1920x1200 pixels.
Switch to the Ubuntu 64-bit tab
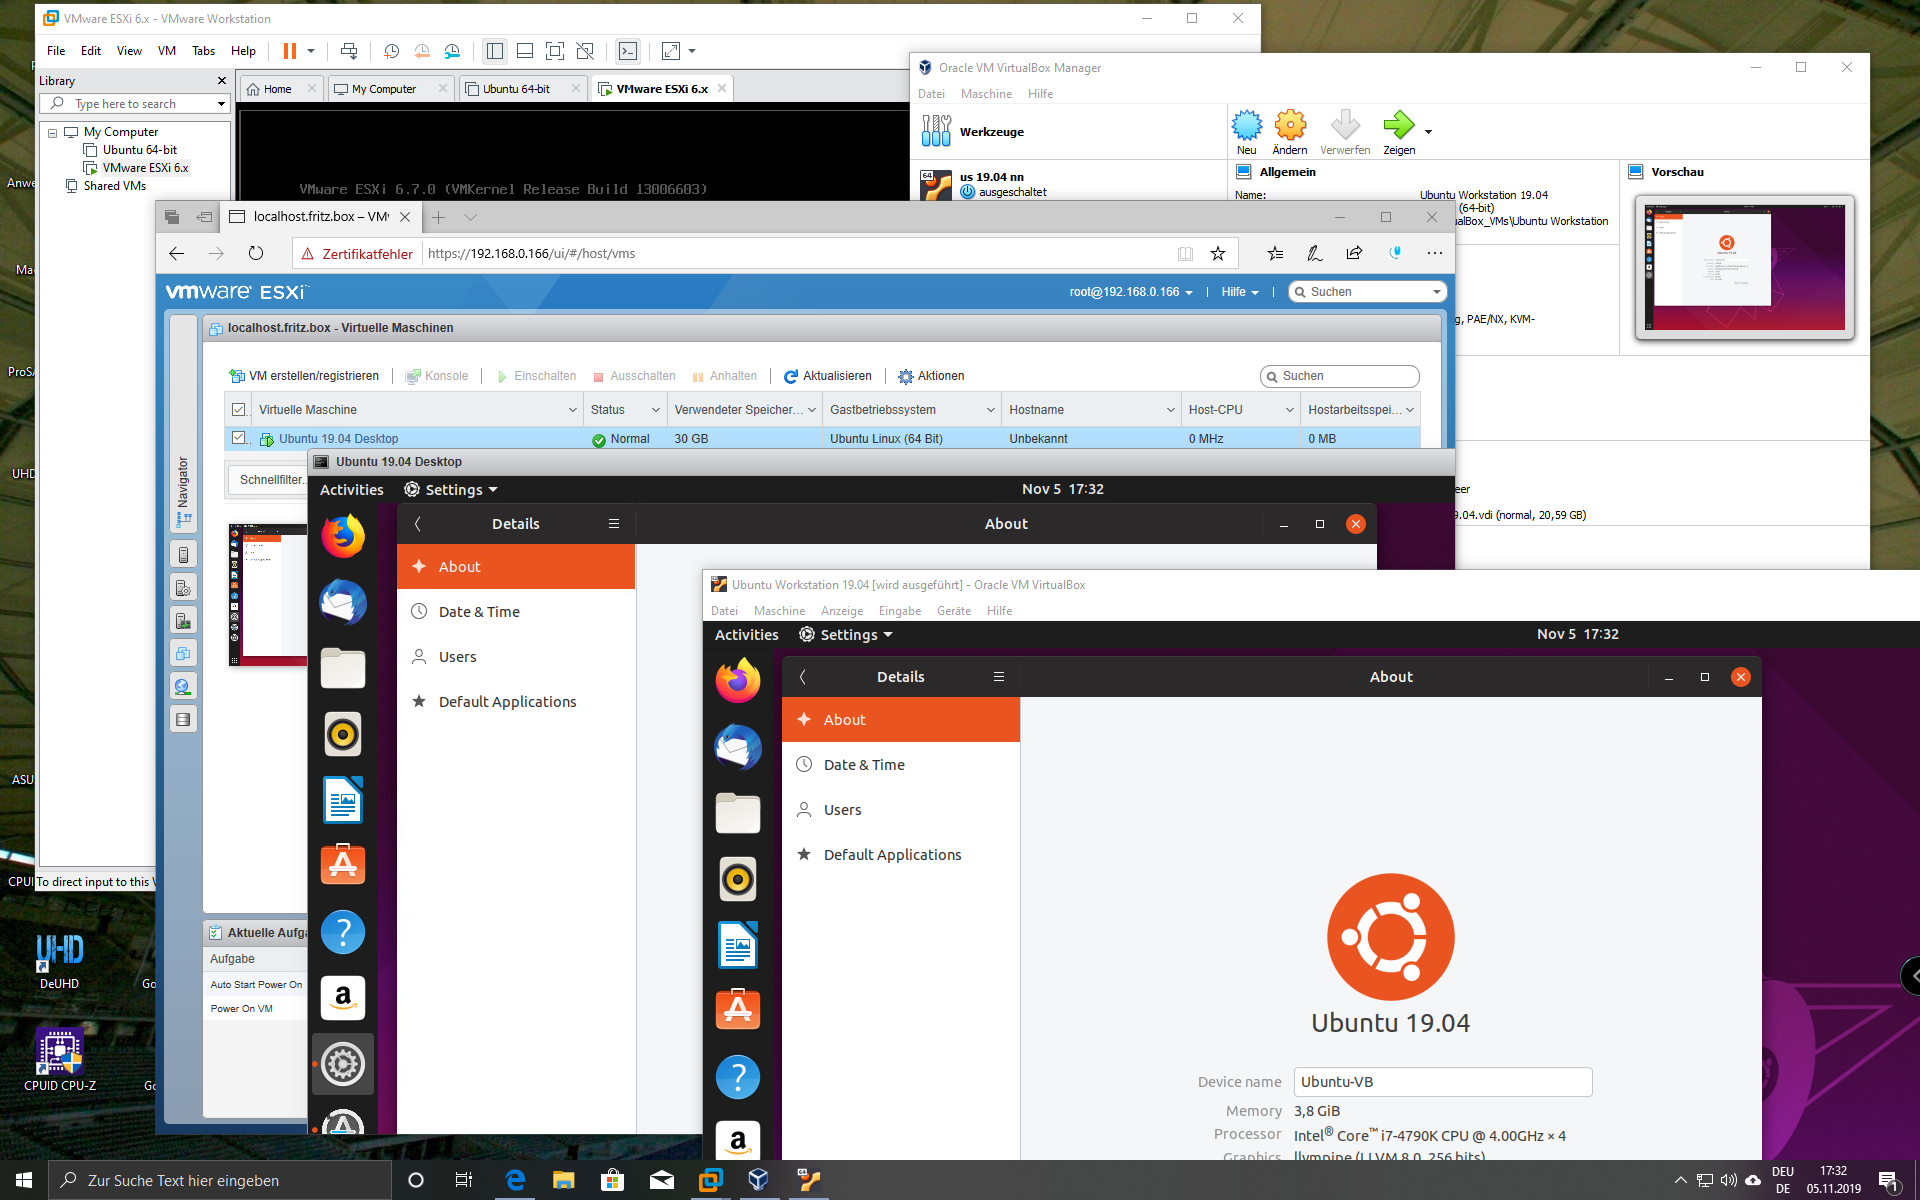(x=516, y=89)
